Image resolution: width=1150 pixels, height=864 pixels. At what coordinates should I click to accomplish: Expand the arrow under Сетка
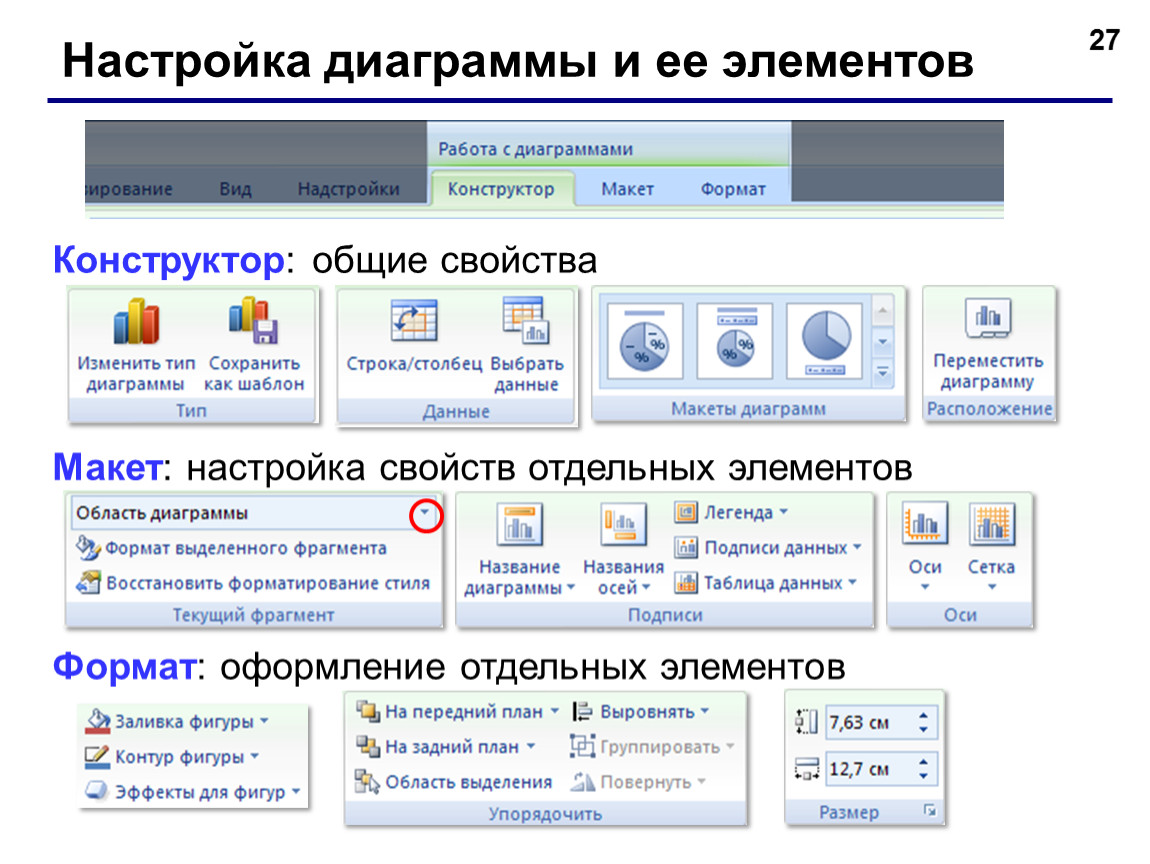[x=992, y=586]
